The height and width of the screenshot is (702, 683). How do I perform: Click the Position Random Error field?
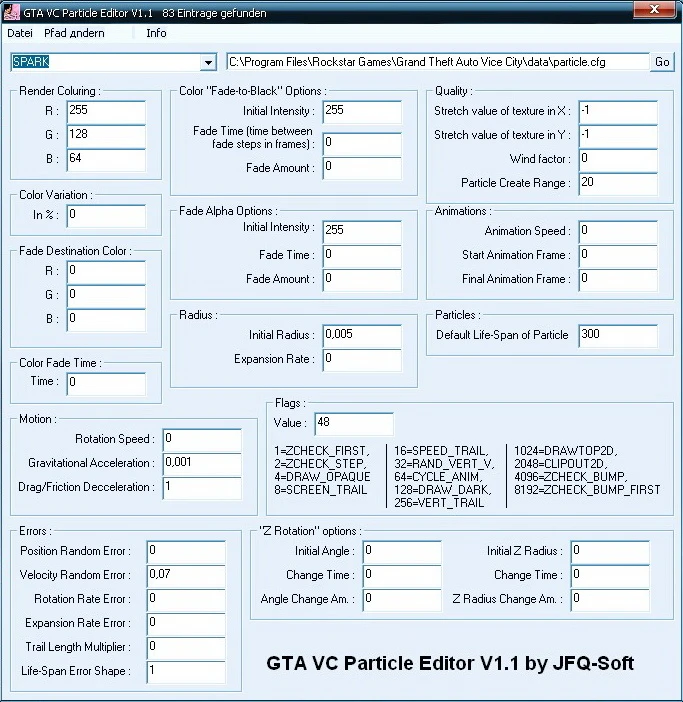[186, 552]
